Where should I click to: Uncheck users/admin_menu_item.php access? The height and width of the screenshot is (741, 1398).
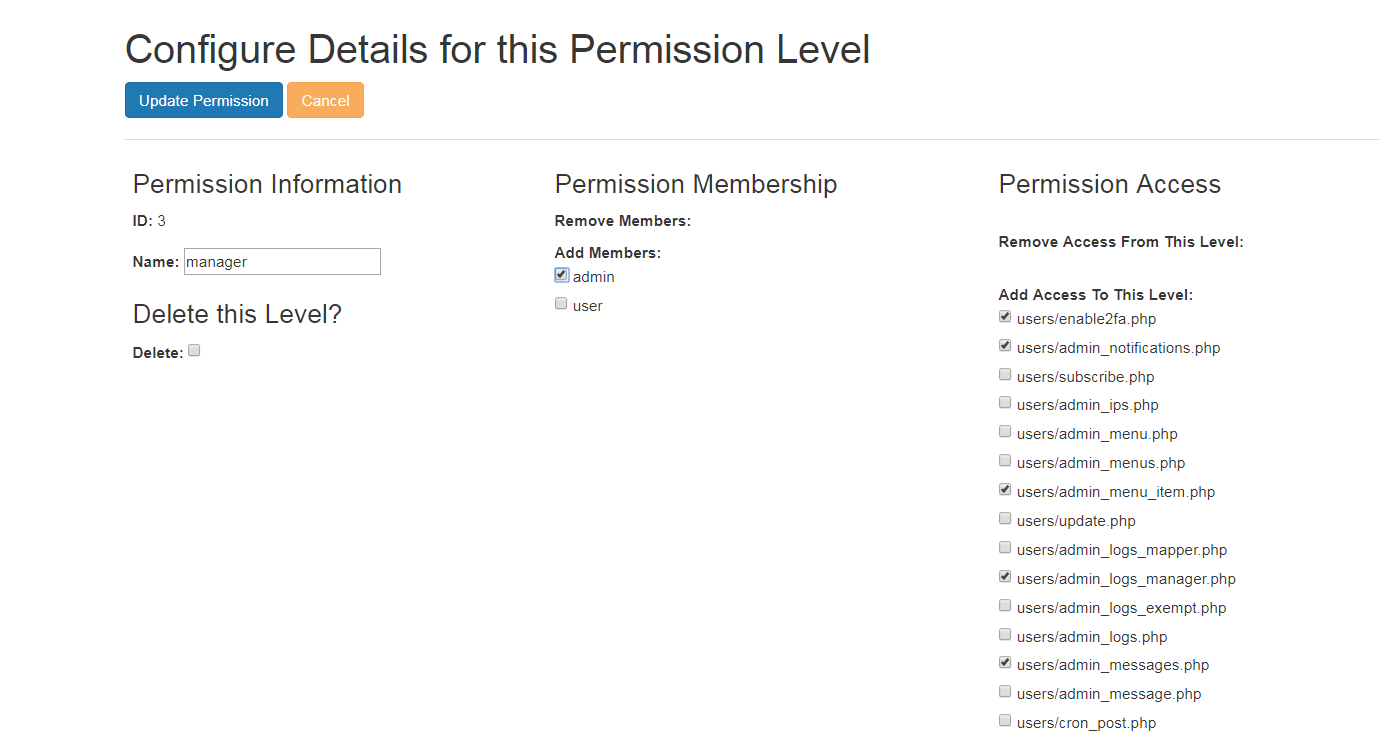[x=1005, y=490]
